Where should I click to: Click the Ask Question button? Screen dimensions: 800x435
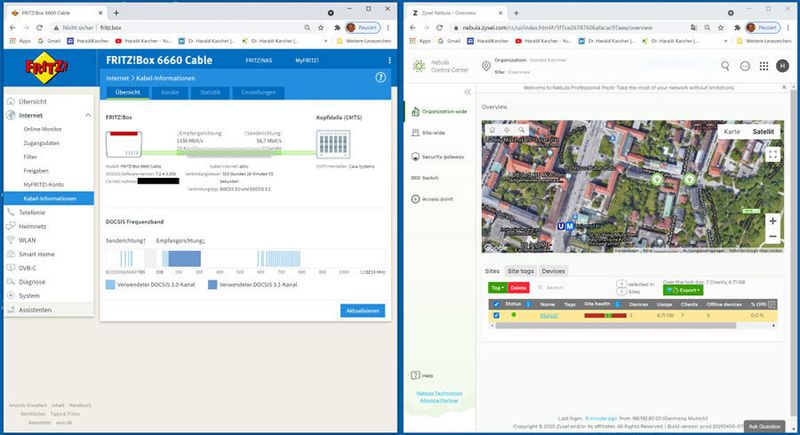(764, 426)
